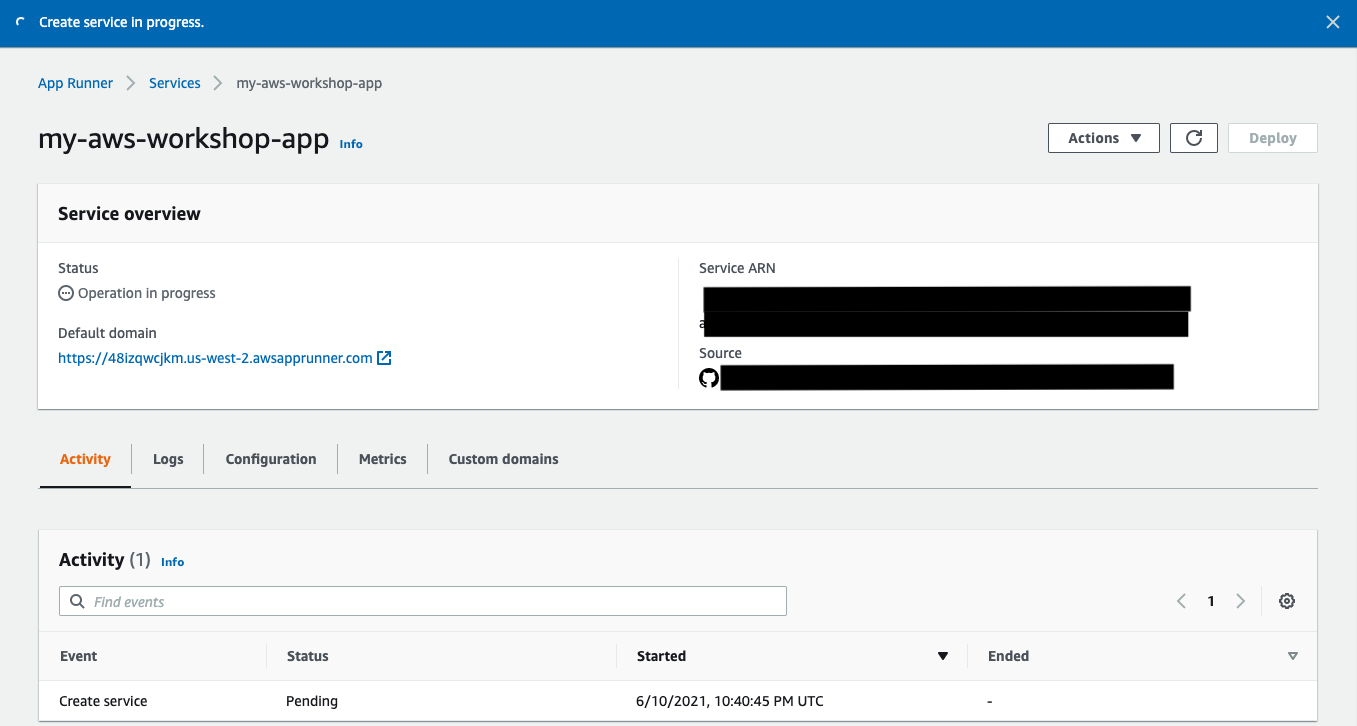The height and width of the screenshot is (726, 1357).
Task: Sort by Started column descending arrow
Action: pyautogui.click(x=942, y=656)
